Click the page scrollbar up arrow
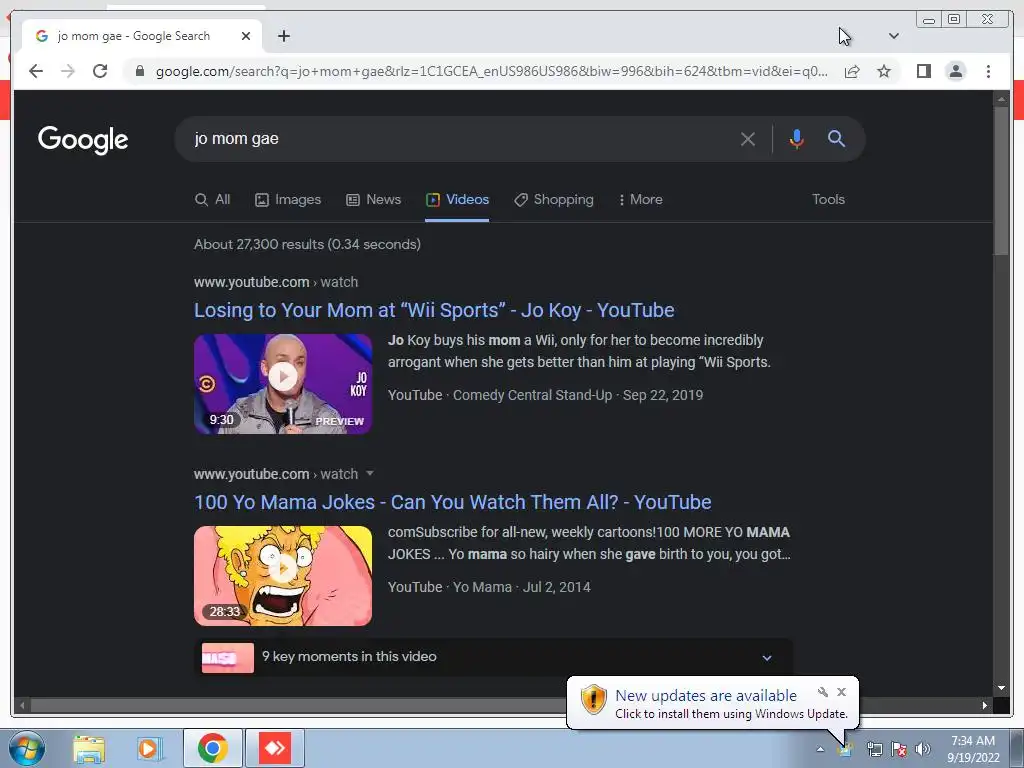 (1001, 99)
